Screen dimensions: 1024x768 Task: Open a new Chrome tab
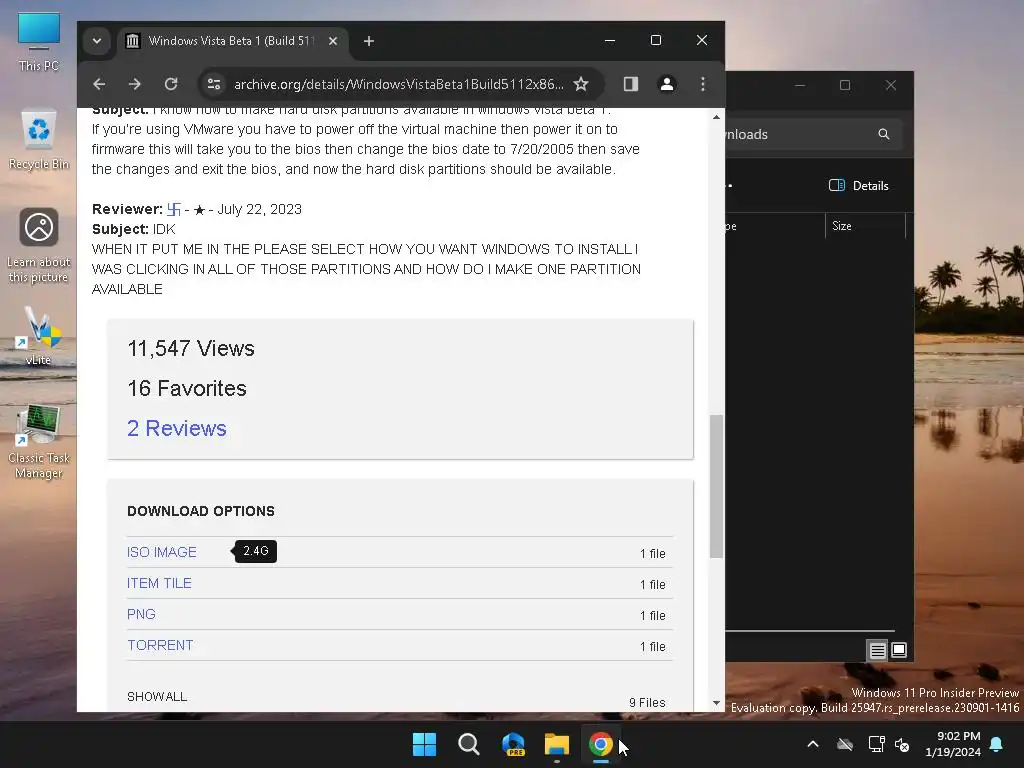[369, 41]
